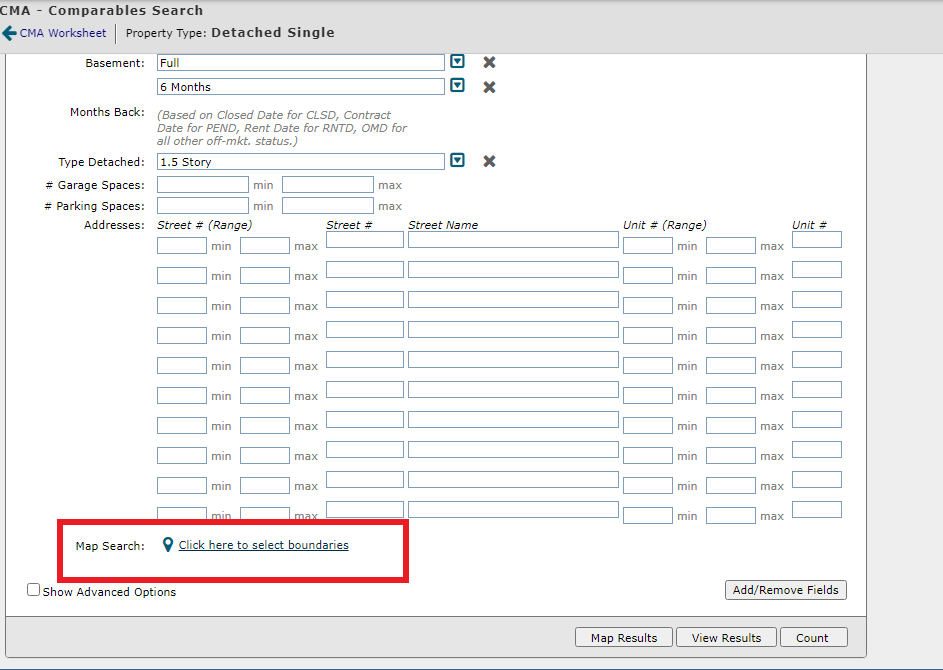The width and height of the screenshot is (943, 670).
Task: Click the Months Back field showing 6 Months
Action: click(x=301, y=87)
